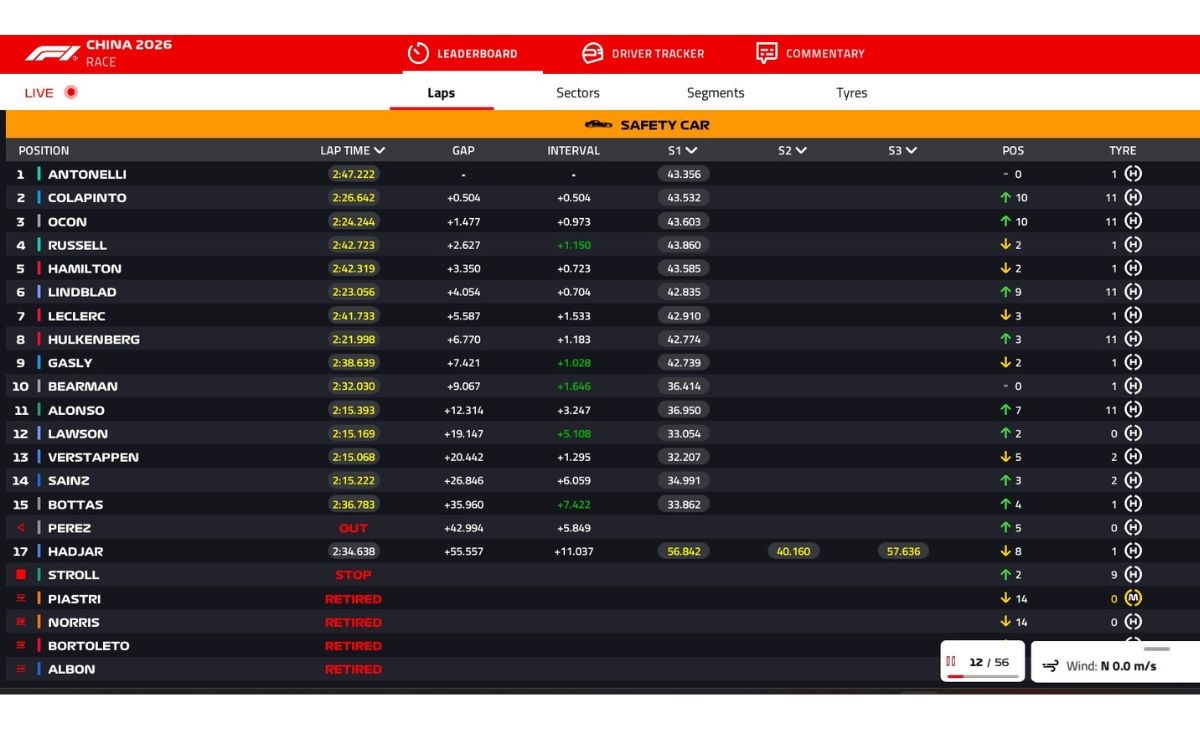
Task: Expand the S3 column dropdown
Action: (x=911, y=151)
